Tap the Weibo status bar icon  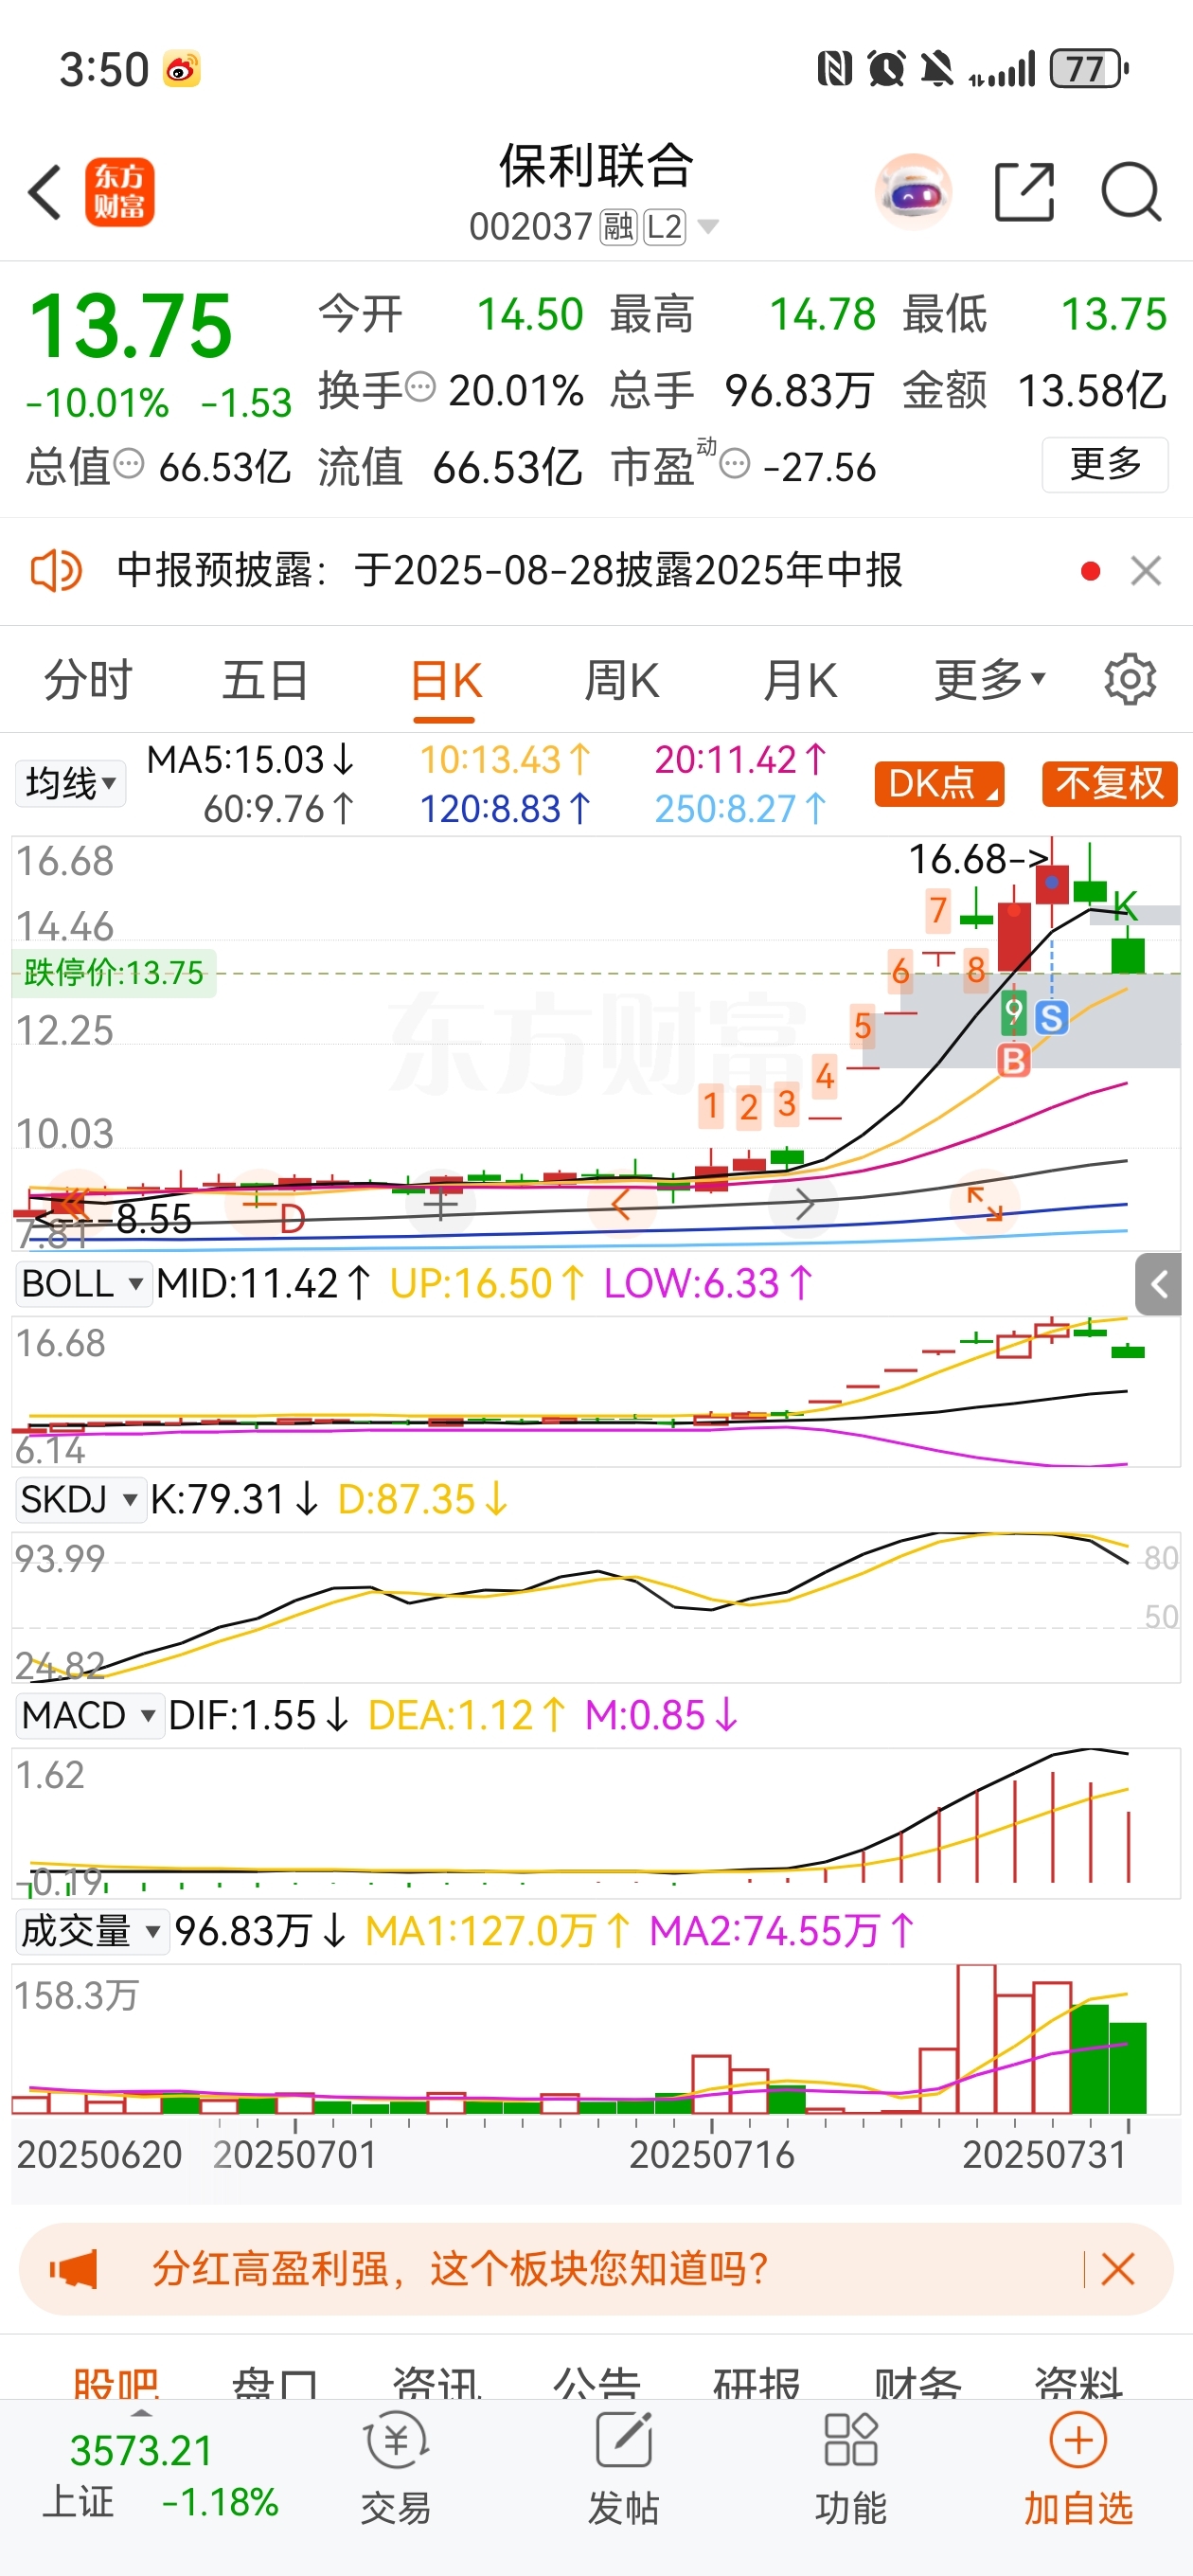click(x=182, y=69)
